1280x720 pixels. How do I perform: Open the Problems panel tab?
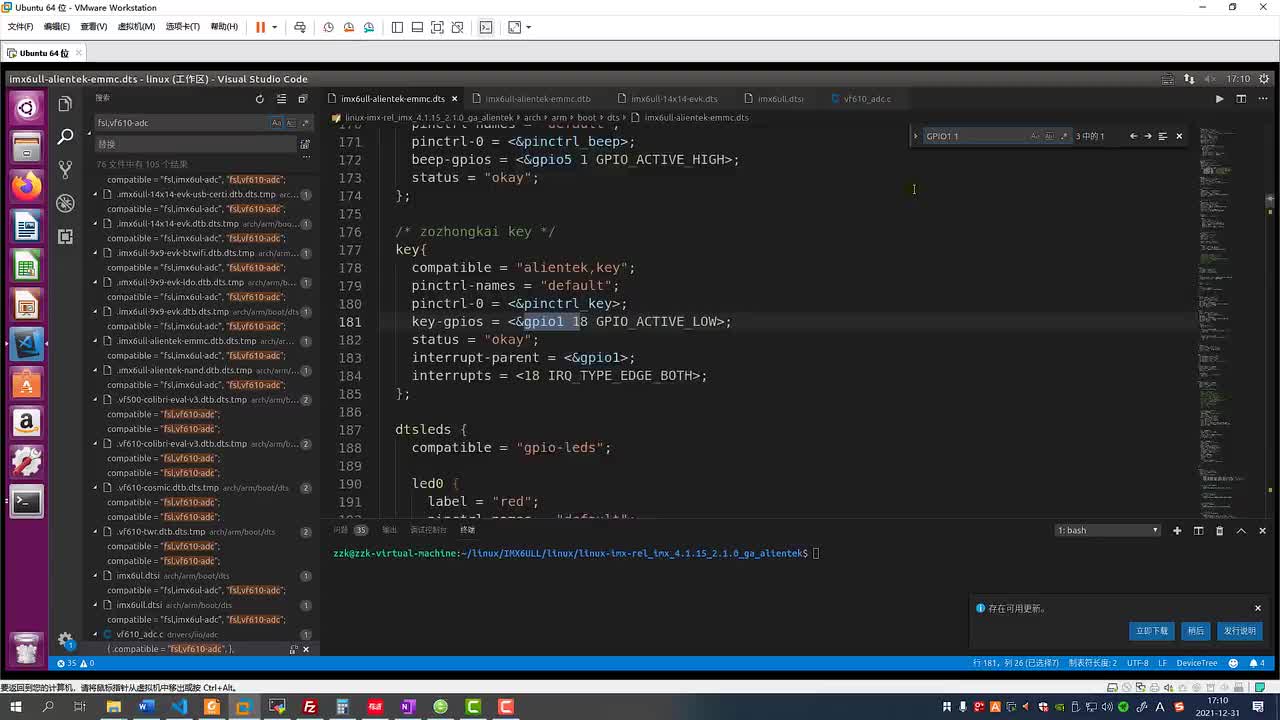click(x=350, y=530)
